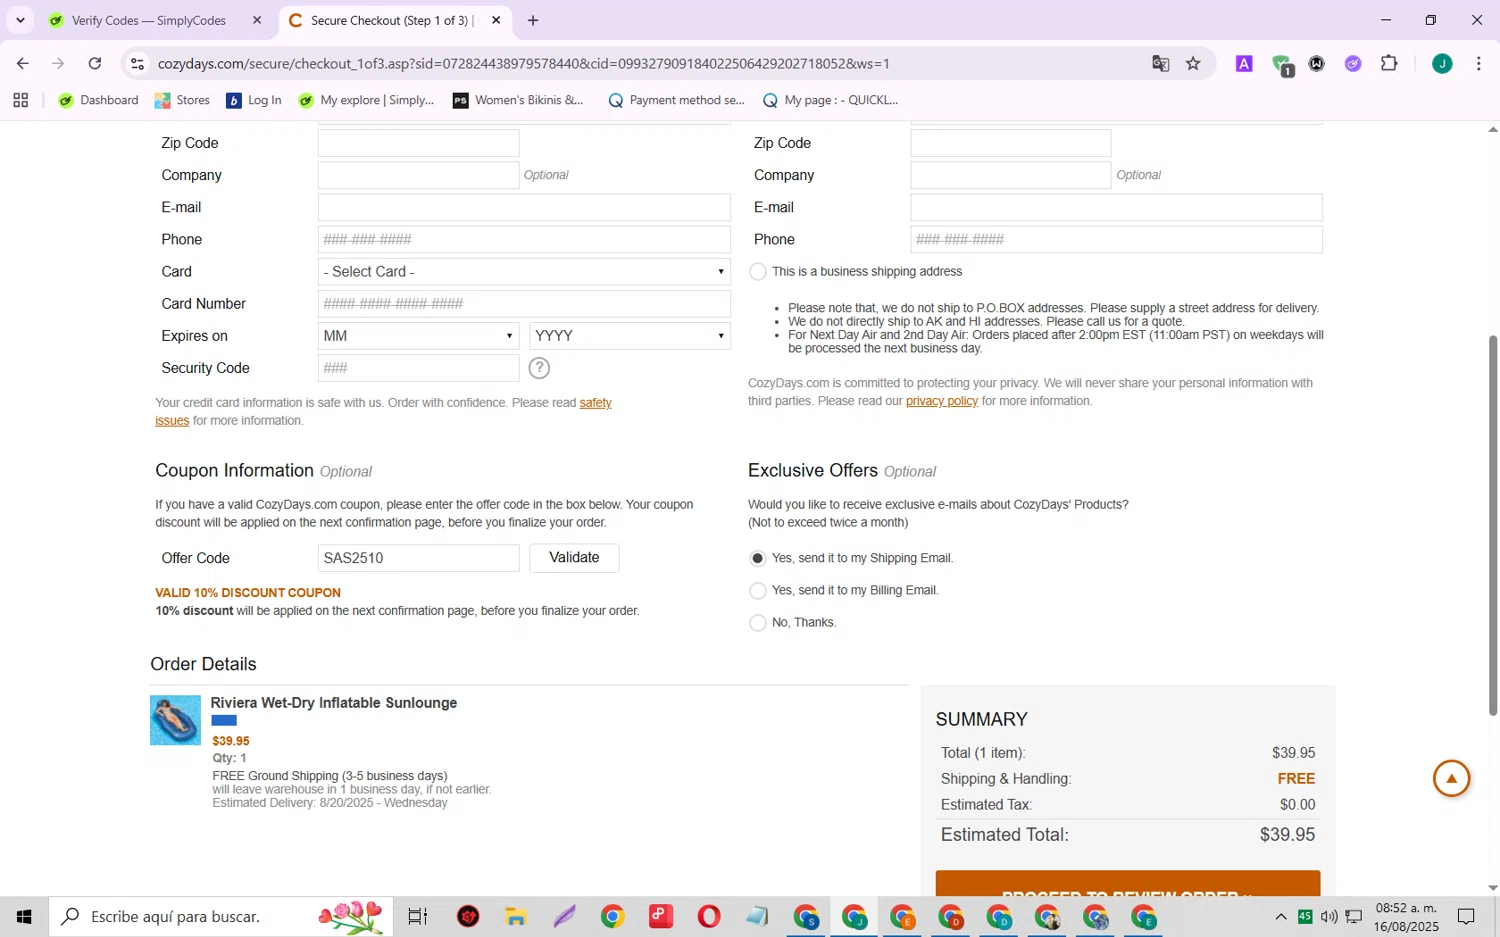Viewport: 1500px width, 937px height.
Task: Click the sunlounge product thumbnail image
Action: coord(175,720)
